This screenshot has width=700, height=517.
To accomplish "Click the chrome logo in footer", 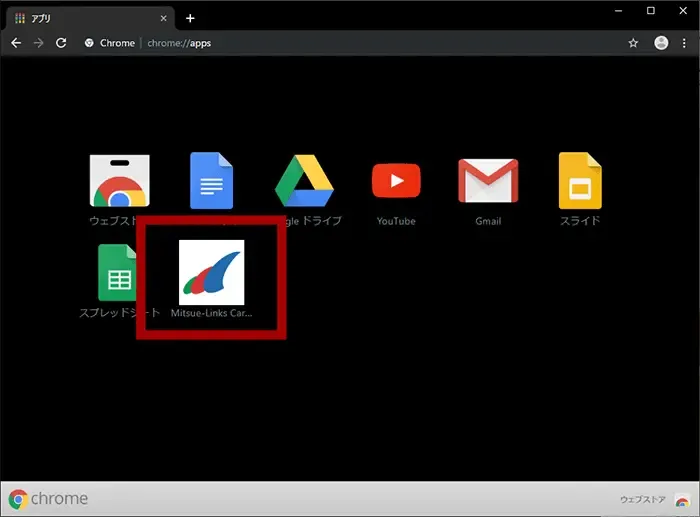I will click(48, 499).
